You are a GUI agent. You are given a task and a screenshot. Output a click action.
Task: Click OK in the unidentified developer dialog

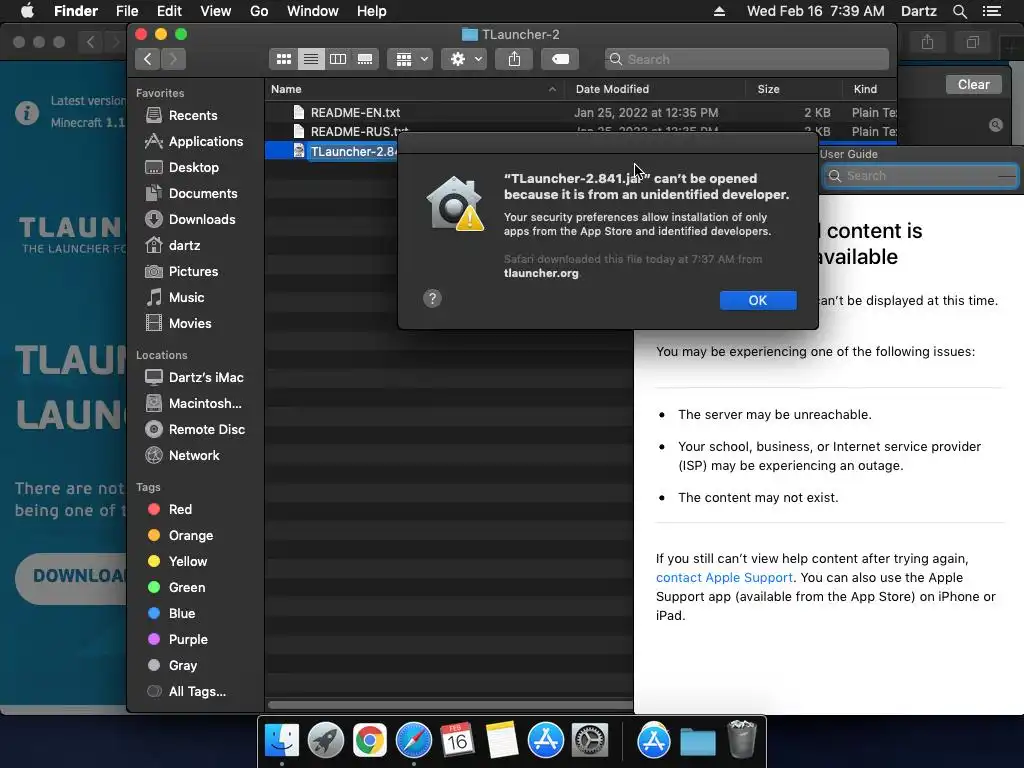point(758,300)
